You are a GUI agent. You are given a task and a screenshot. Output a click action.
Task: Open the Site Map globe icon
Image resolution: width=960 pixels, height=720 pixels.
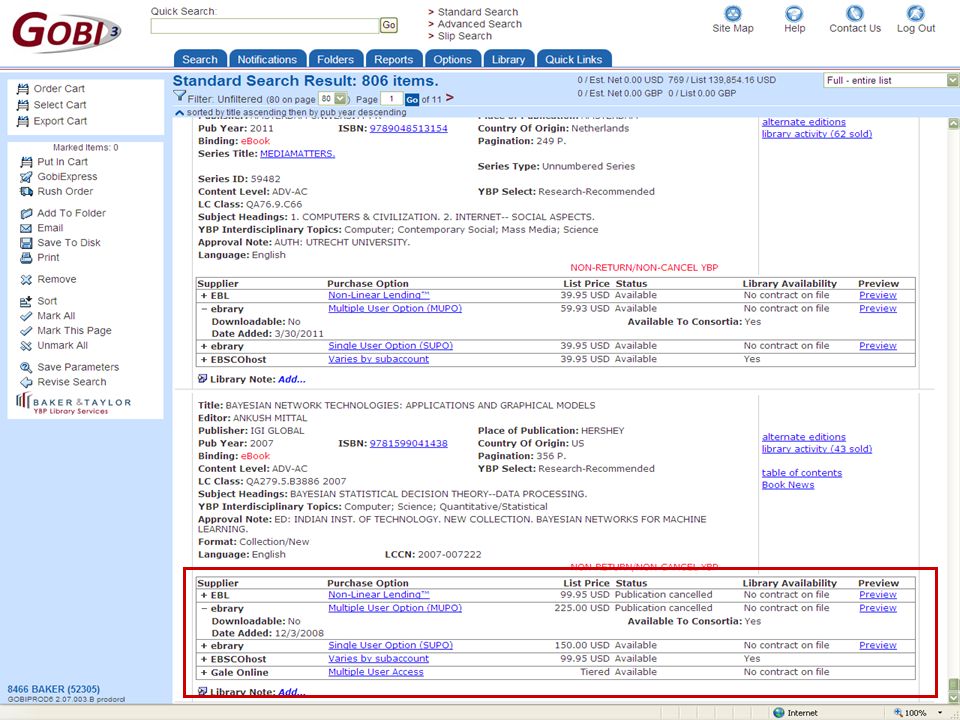(x=732, y=13)
